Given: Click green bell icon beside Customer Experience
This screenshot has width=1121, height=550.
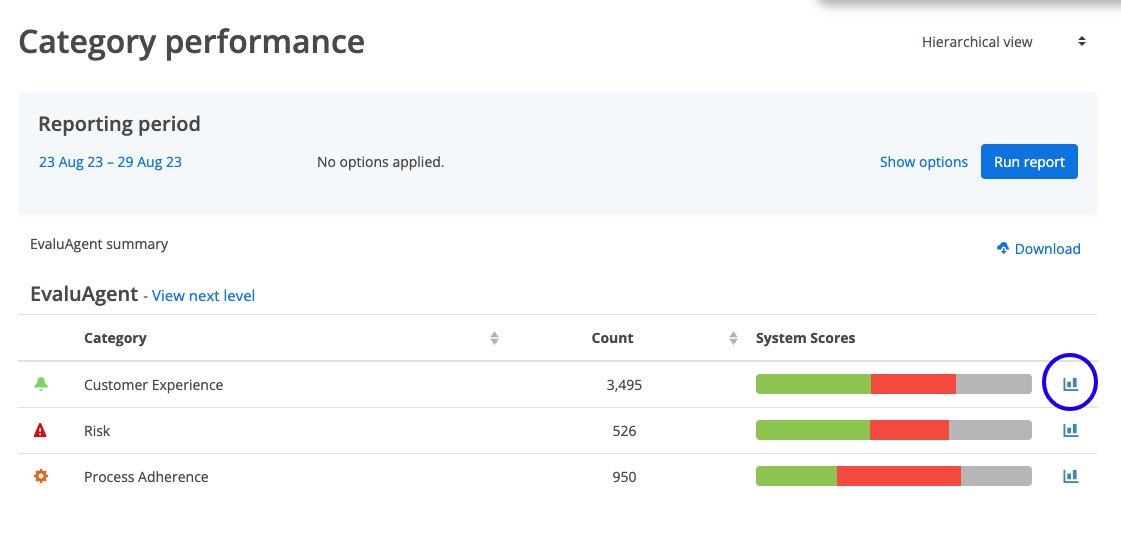Looking at the screenshot, I should [41, 384].
